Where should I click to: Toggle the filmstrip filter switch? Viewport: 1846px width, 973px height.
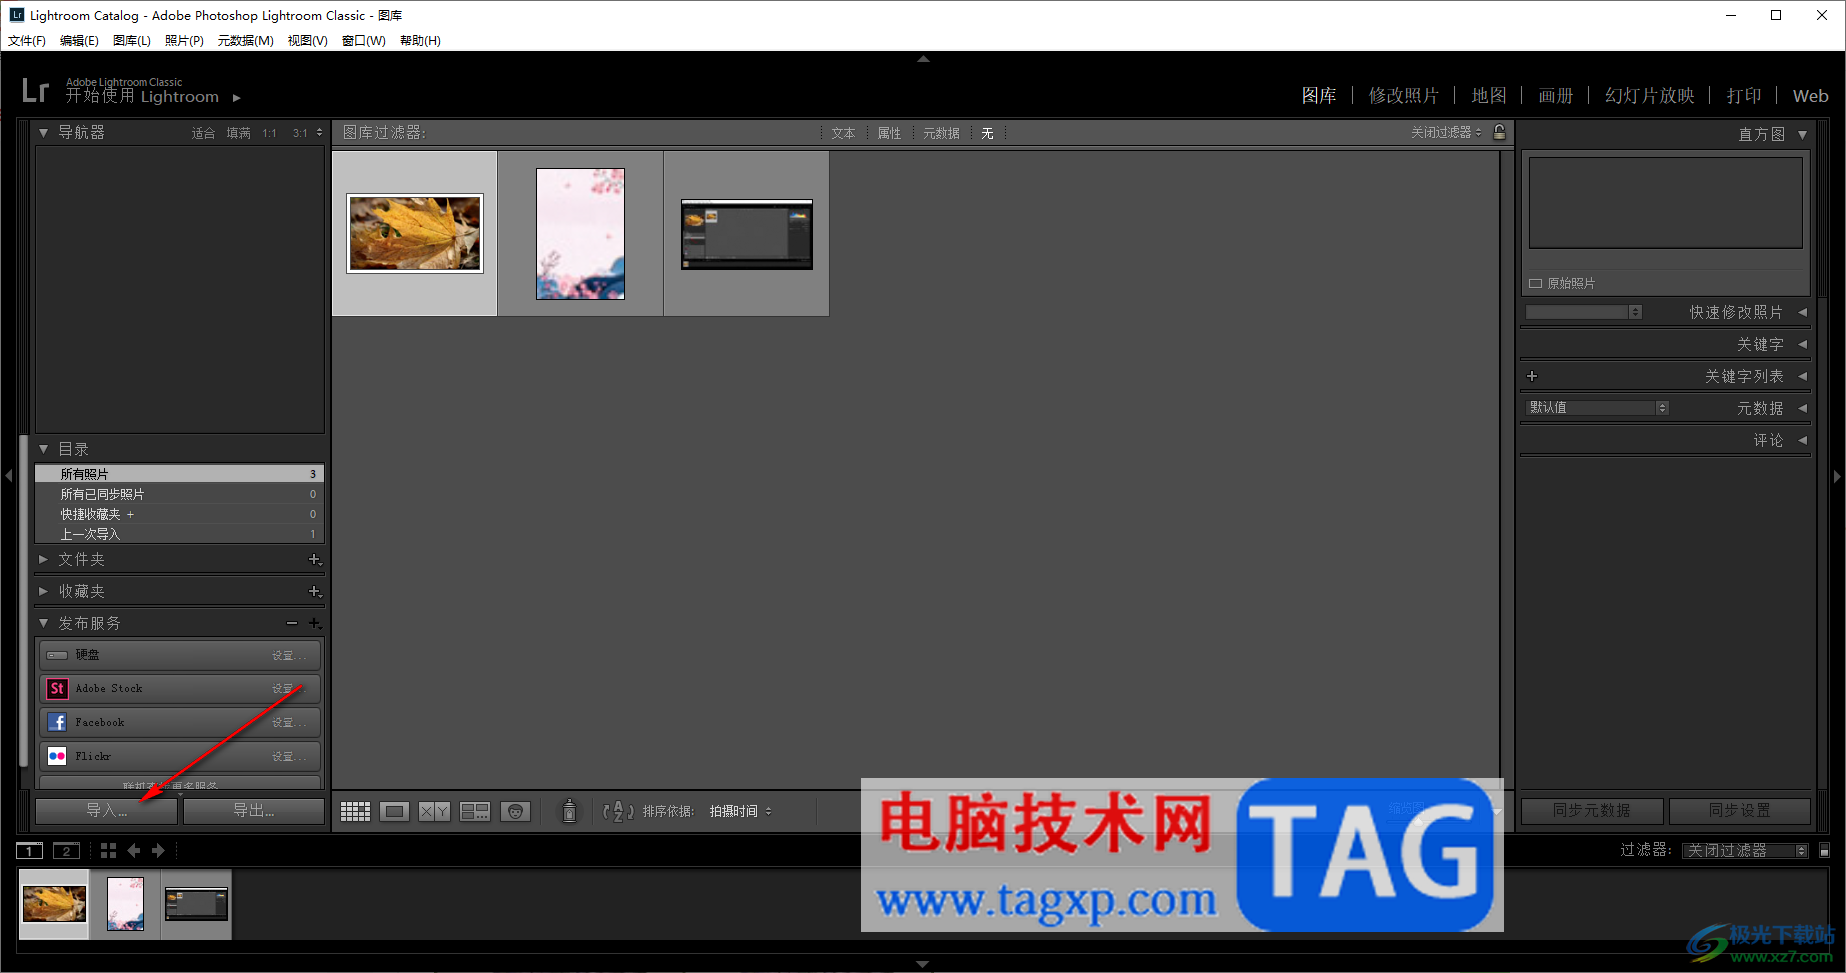tap(1825, 850)
